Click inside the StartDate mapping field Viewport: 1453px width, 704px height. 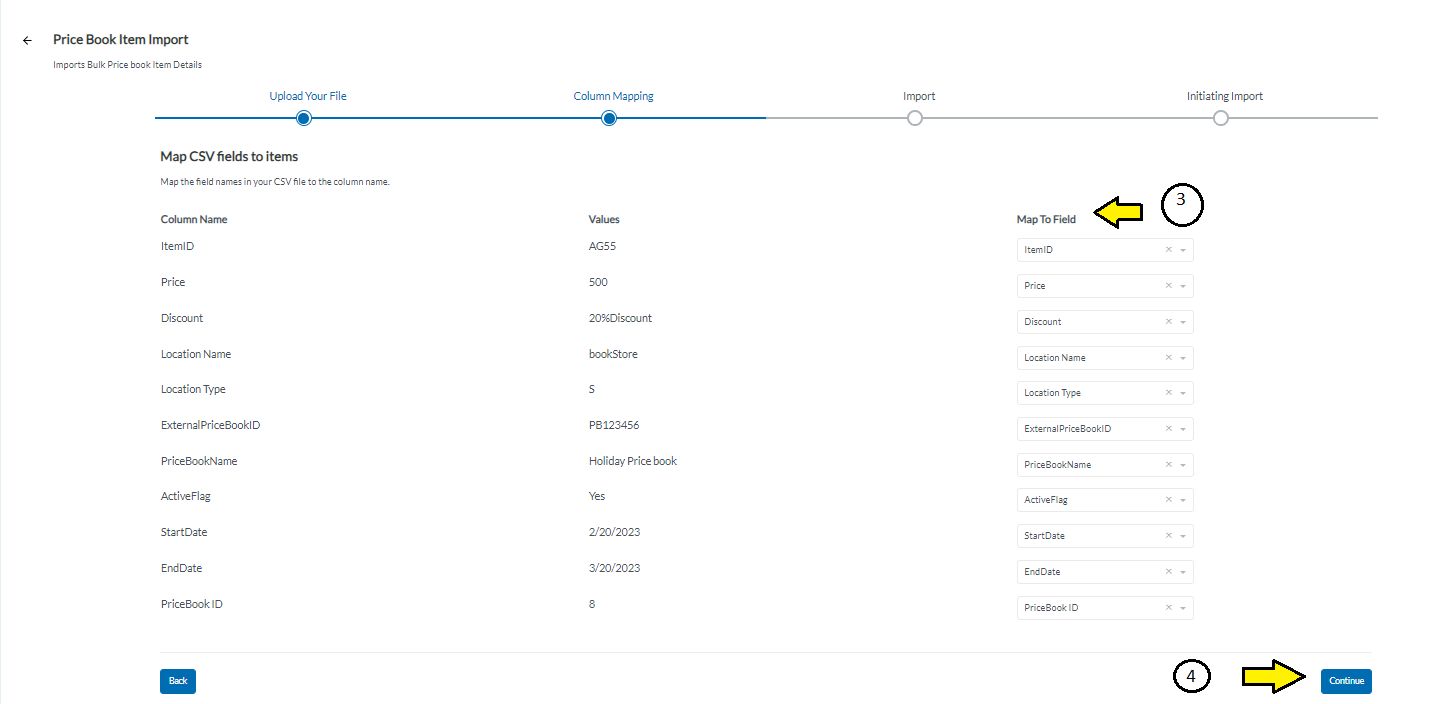click(1105, 536)
